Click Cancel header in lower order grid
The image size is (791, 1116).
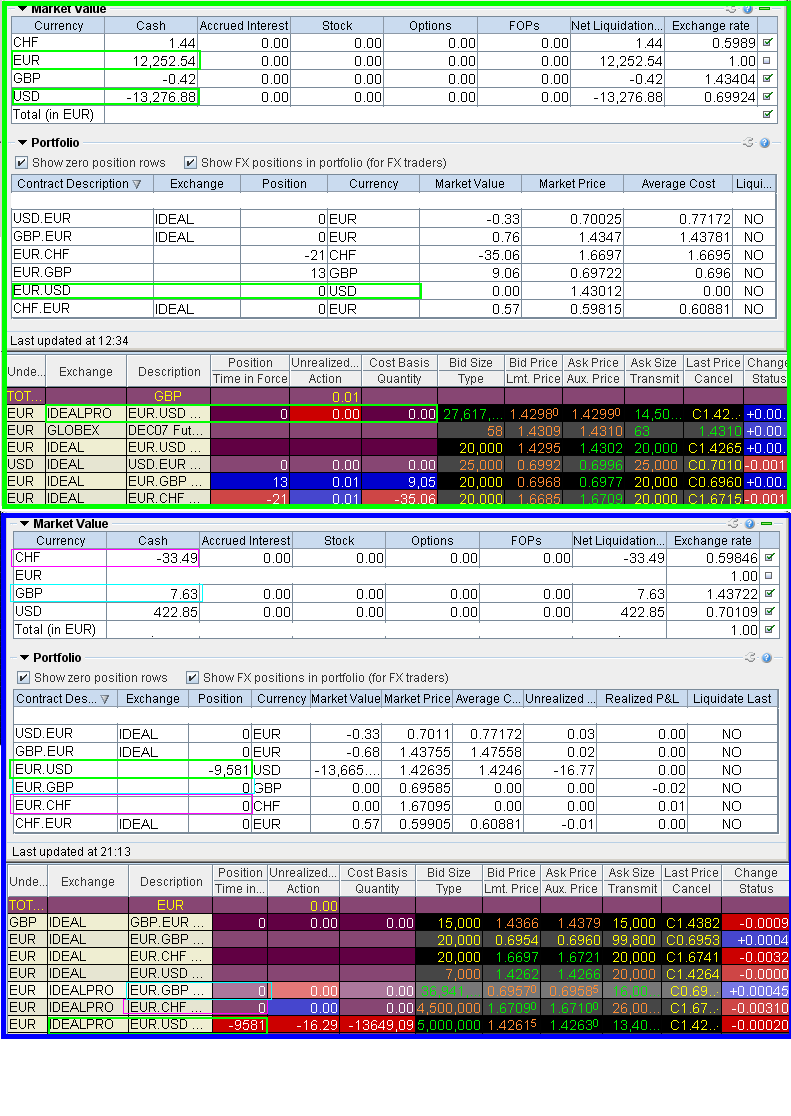coord(691,888)
